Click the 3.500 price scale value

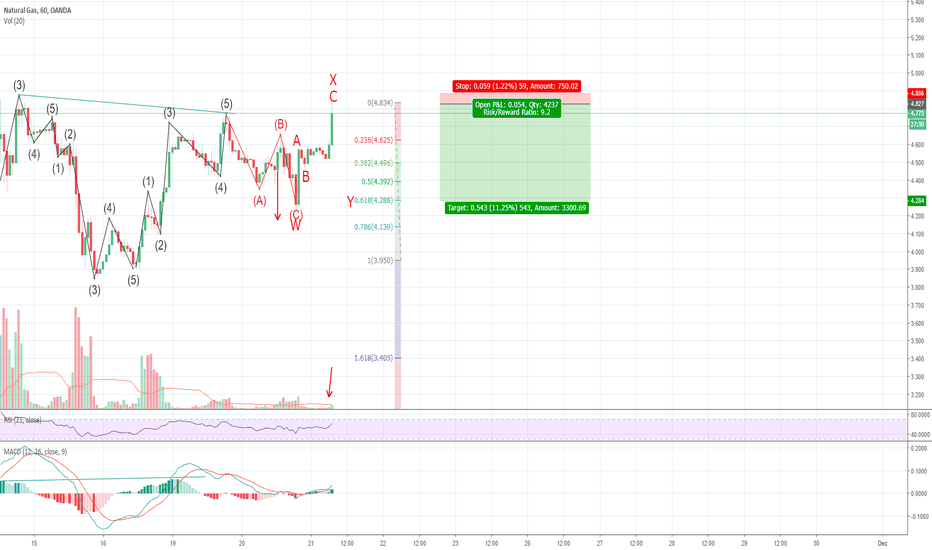(x=917, y=341)
